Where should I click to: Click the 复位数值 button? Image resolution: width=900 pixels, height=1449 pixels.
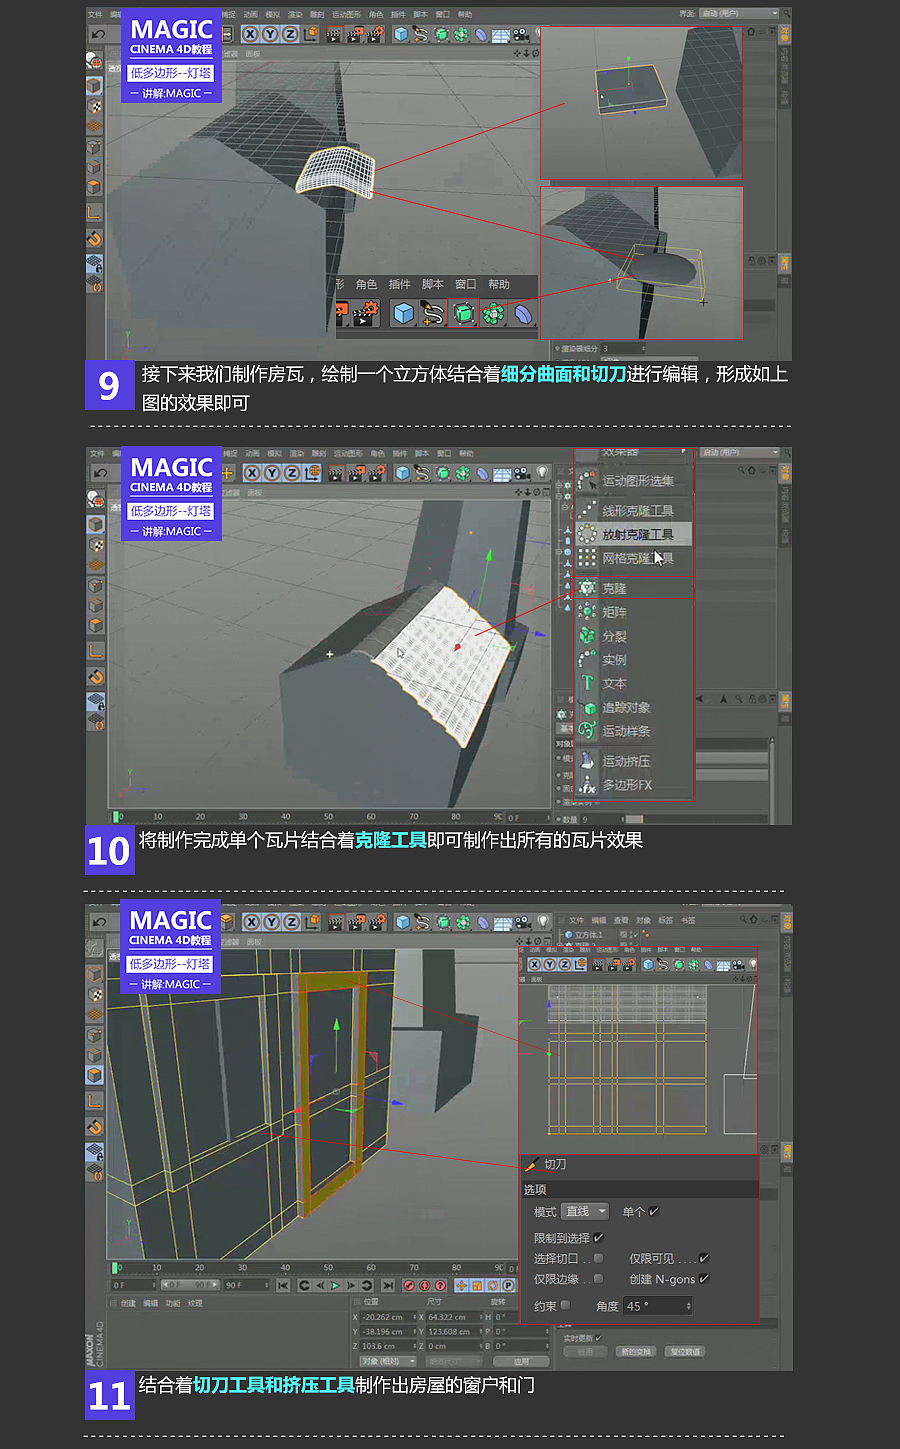pos(685,1351)
